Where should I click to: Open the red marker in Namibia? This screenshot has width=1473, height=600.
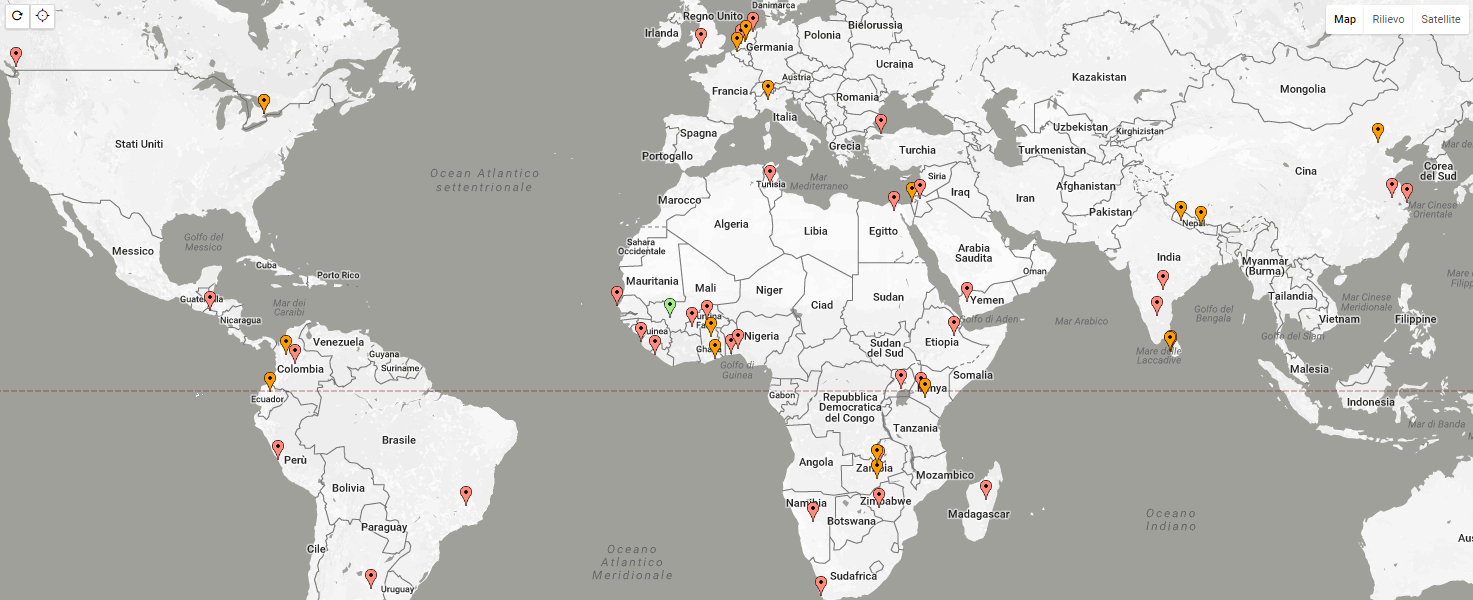pyautogui.click(x=813, y=510)
